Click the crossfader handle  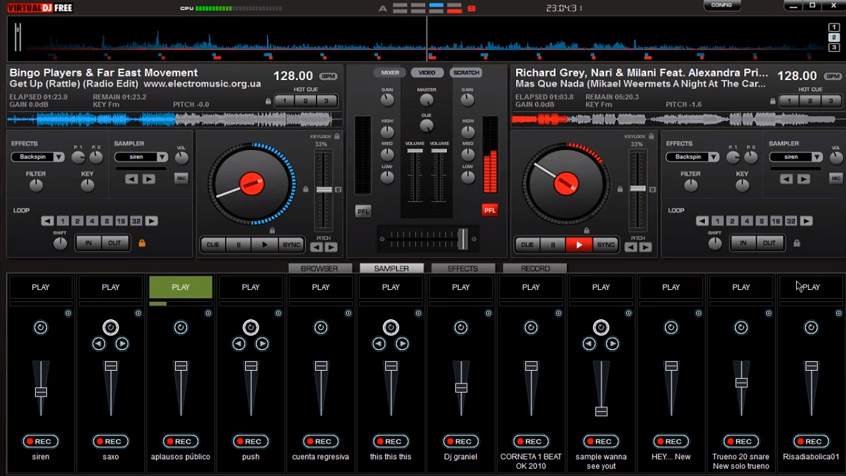pos(462,239)
